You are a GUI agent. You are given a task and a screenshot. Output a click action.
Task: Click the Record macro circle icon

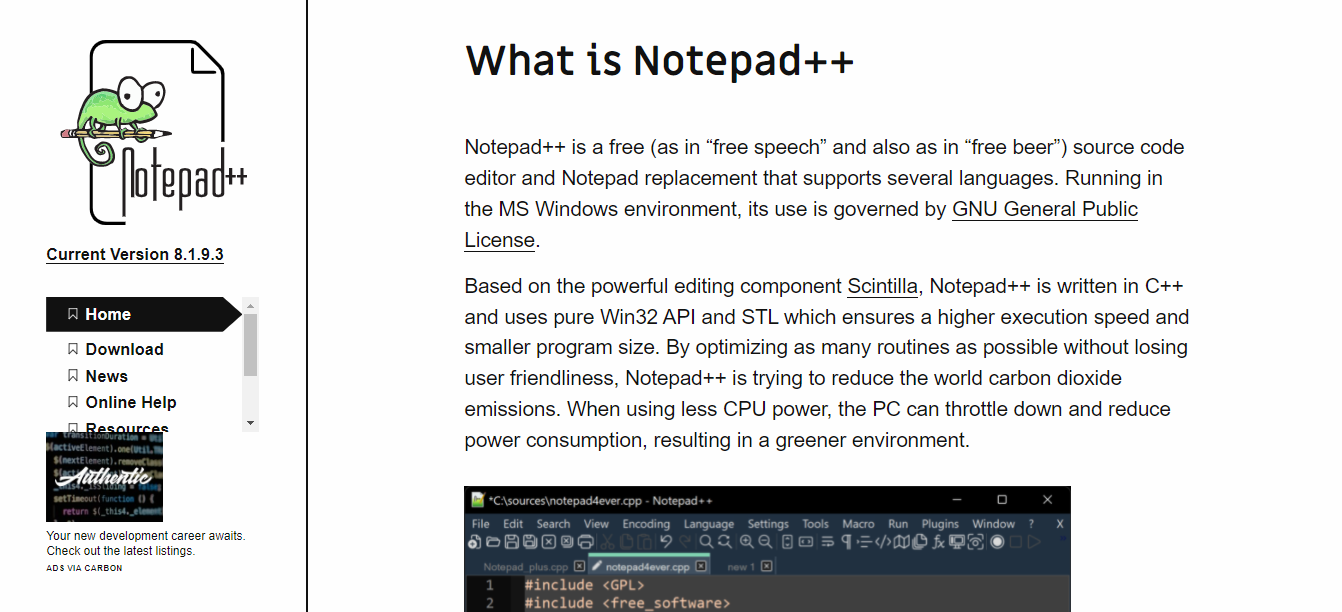point(997,542)
